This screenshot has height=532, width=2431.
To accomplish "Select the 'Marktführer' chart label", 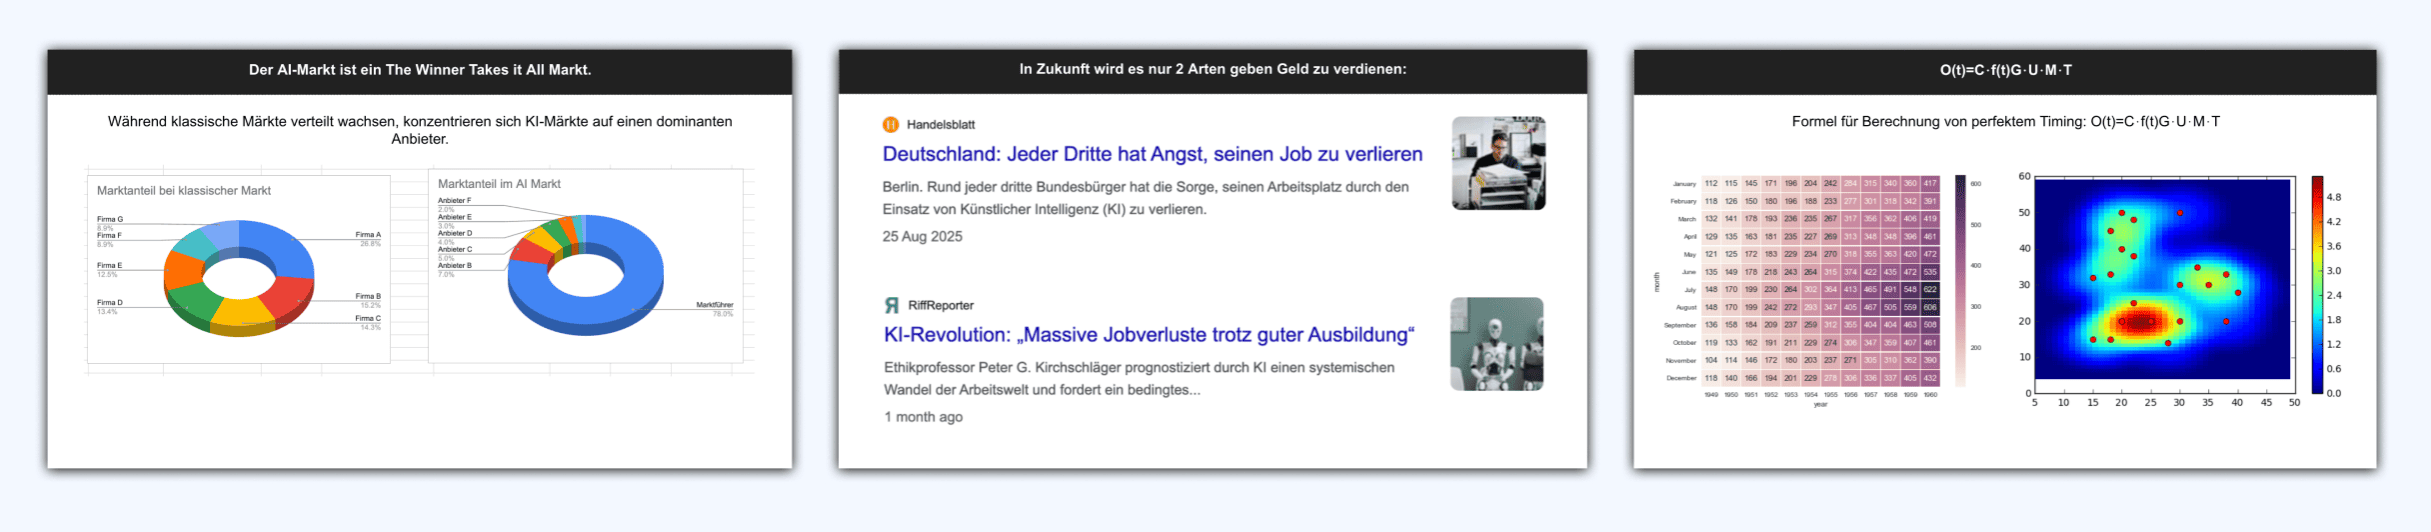I will 715,305.
